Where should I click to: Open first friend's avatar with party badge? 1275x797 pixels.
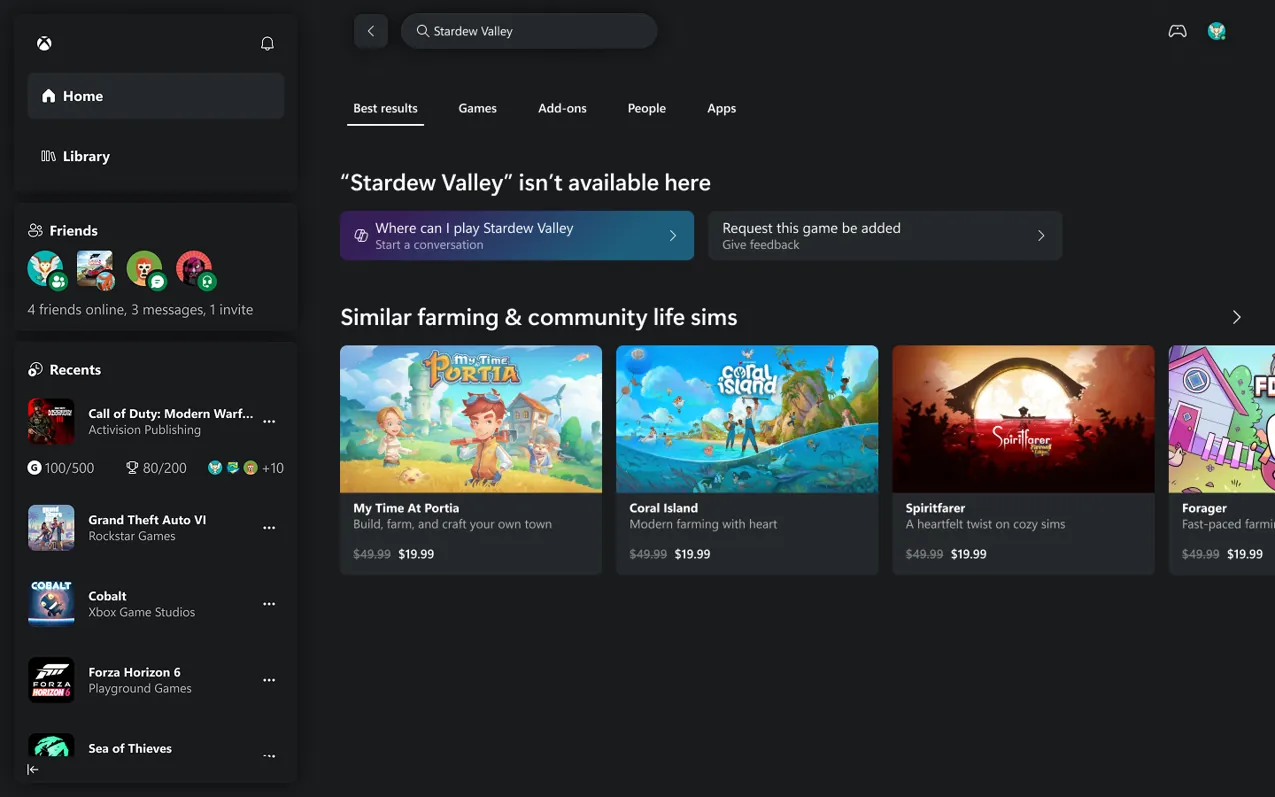(x=46, y=269)
